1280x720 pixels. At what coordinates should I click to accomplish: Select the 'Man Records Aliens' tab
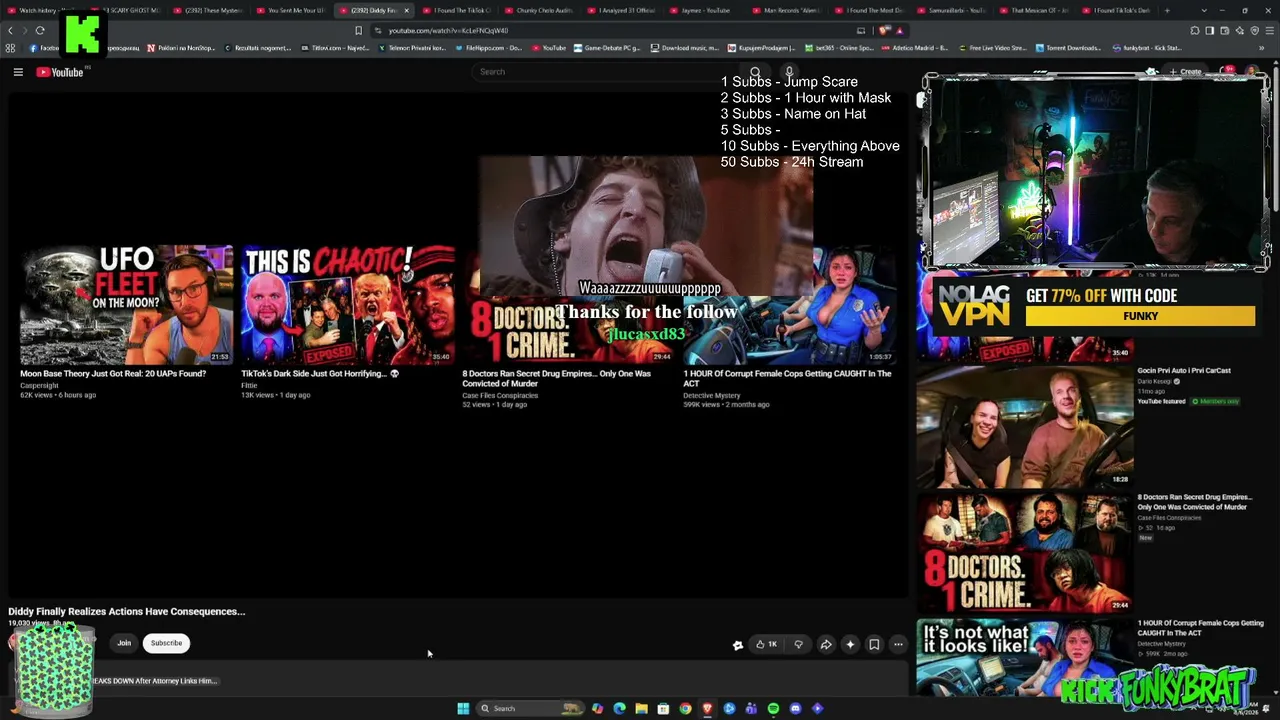click(x=789, y=10)
